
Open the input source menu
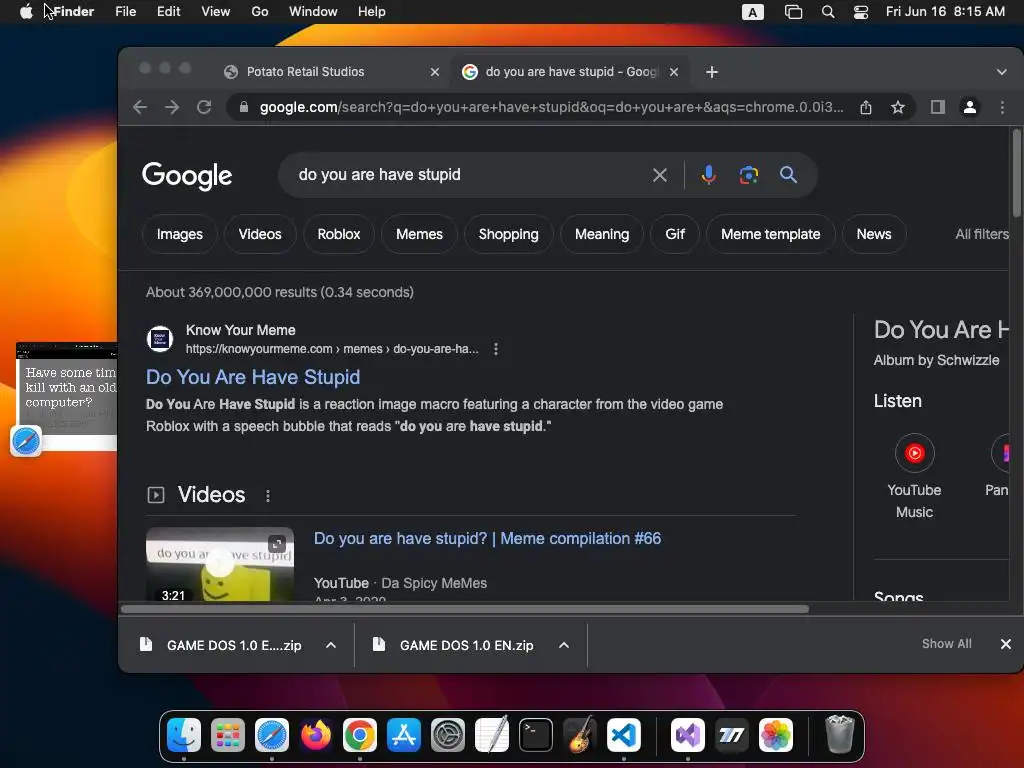(752, 12)
